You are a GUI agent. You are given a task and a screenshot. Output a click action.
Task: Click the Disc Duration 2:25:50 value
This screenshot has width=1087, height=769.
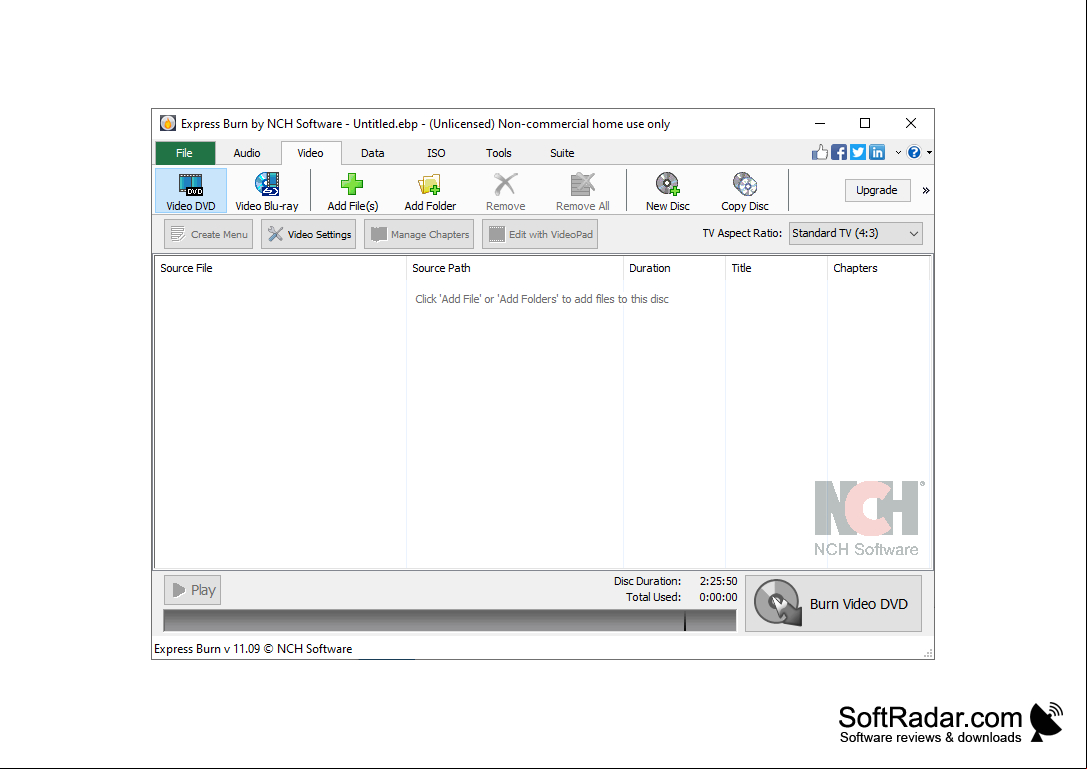click(x=718, y=581)
